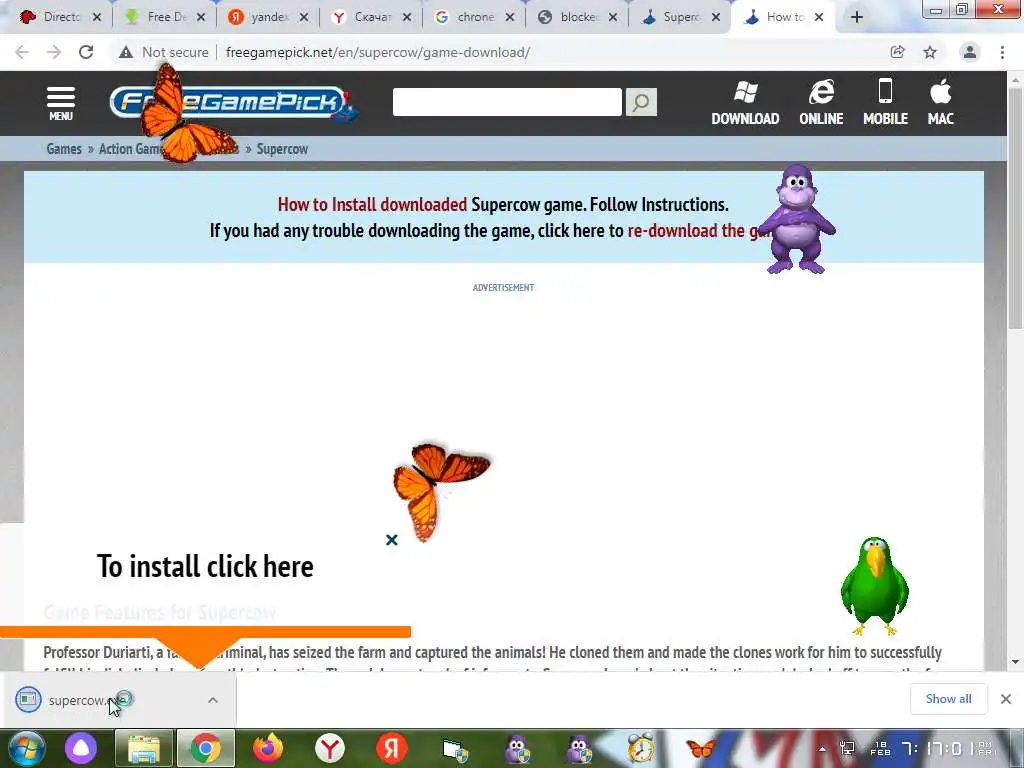
Task: Launch Yandex Browser Y icon in taskbar
Action: pos(330,748)
